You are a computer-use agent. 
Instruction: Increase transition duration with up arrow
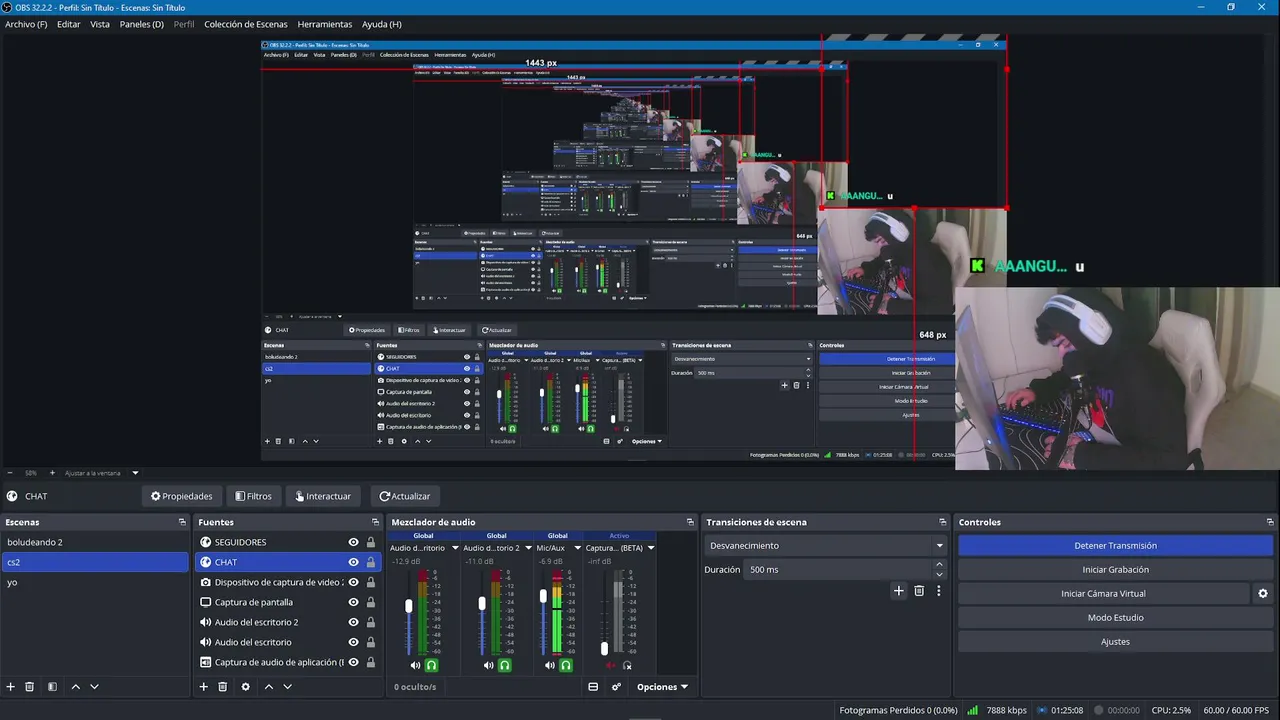[939, 564]
